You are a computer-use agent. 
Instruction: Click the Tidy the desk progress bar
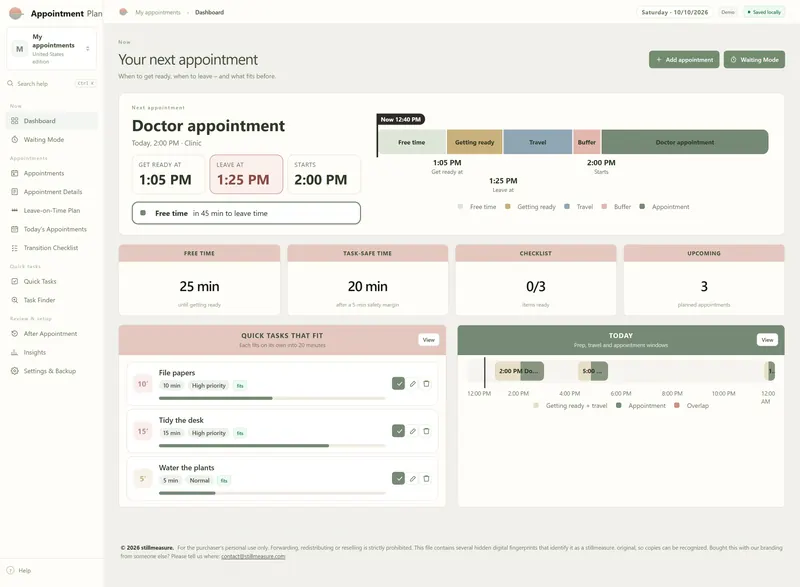point(272,446)
